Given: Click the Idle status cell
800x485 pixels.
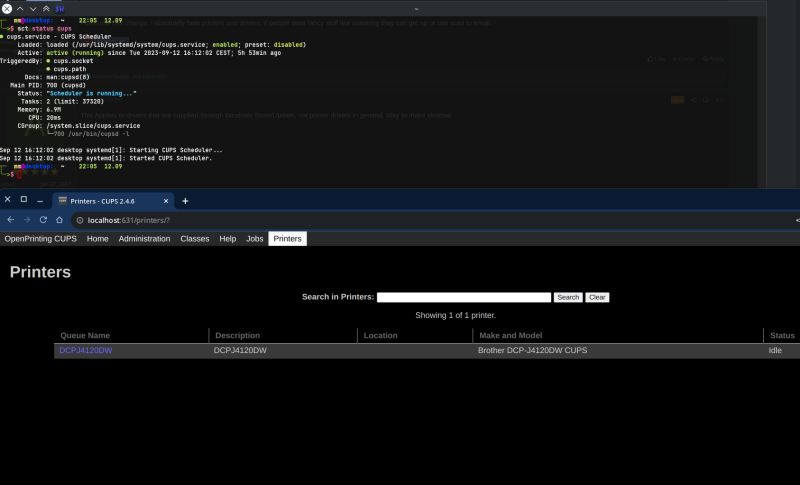Looking at the screenshot, I should click(x=775, y=350).
